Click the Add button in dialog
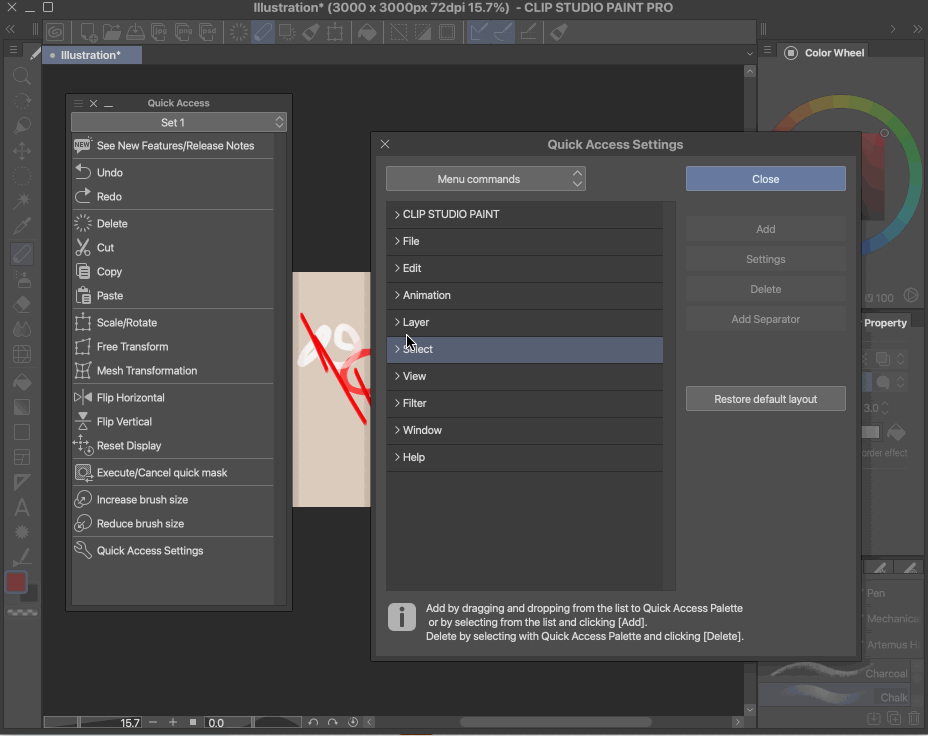Image resolution: width=928 pixels, height=736 pixels. [x=765, y=229]
